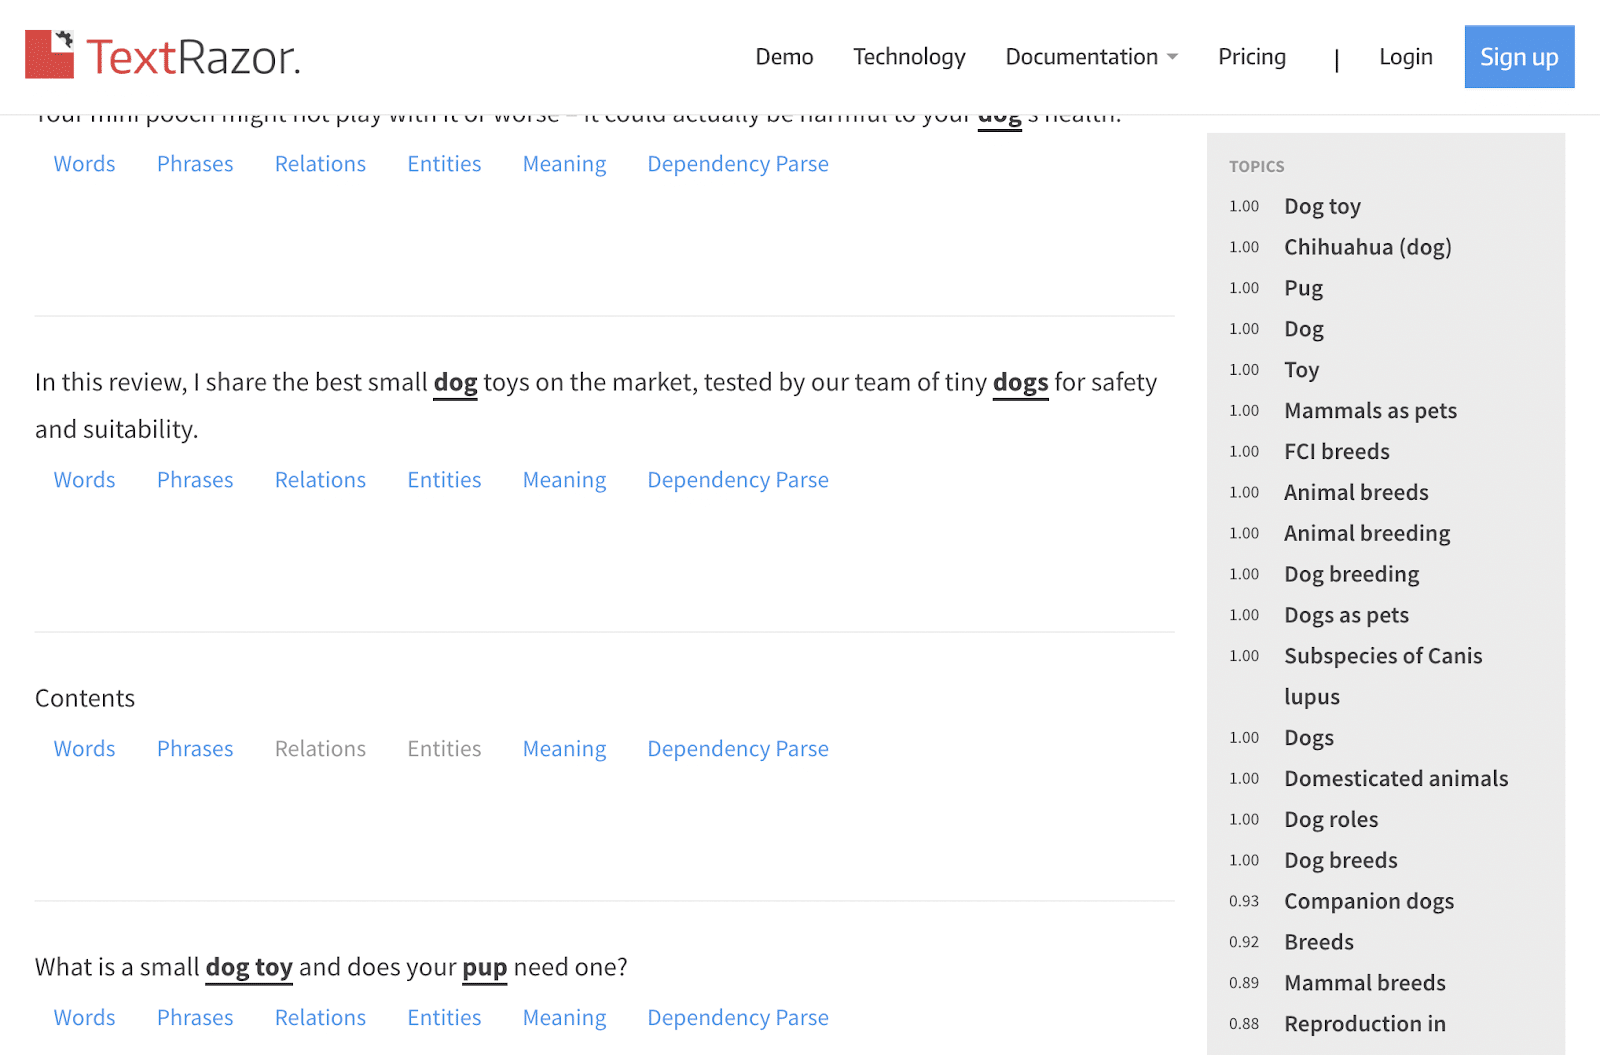This screenshot has width=1600, height=1055.
Task: Click the underlined 'pup' entity
Action: [484, 967]
